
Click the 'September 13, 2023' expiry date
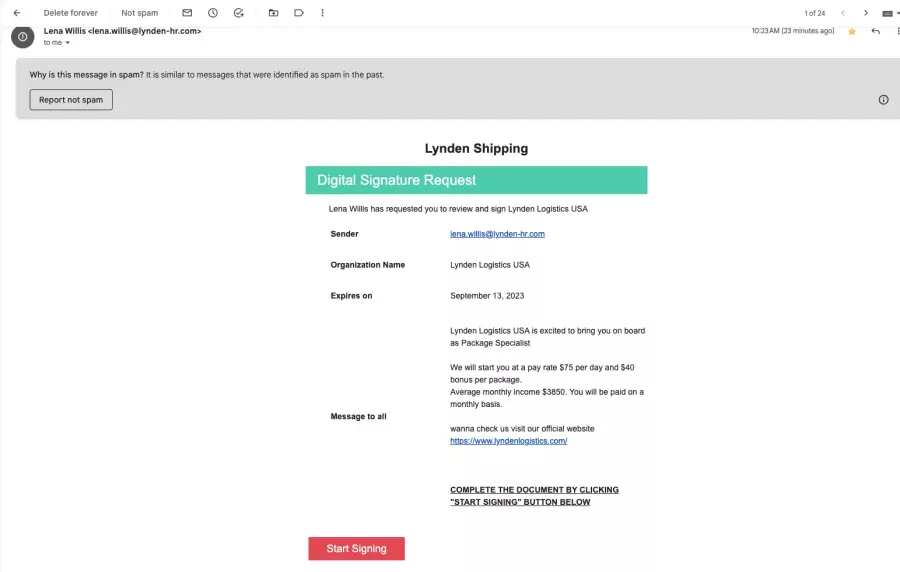click(487, 296)
